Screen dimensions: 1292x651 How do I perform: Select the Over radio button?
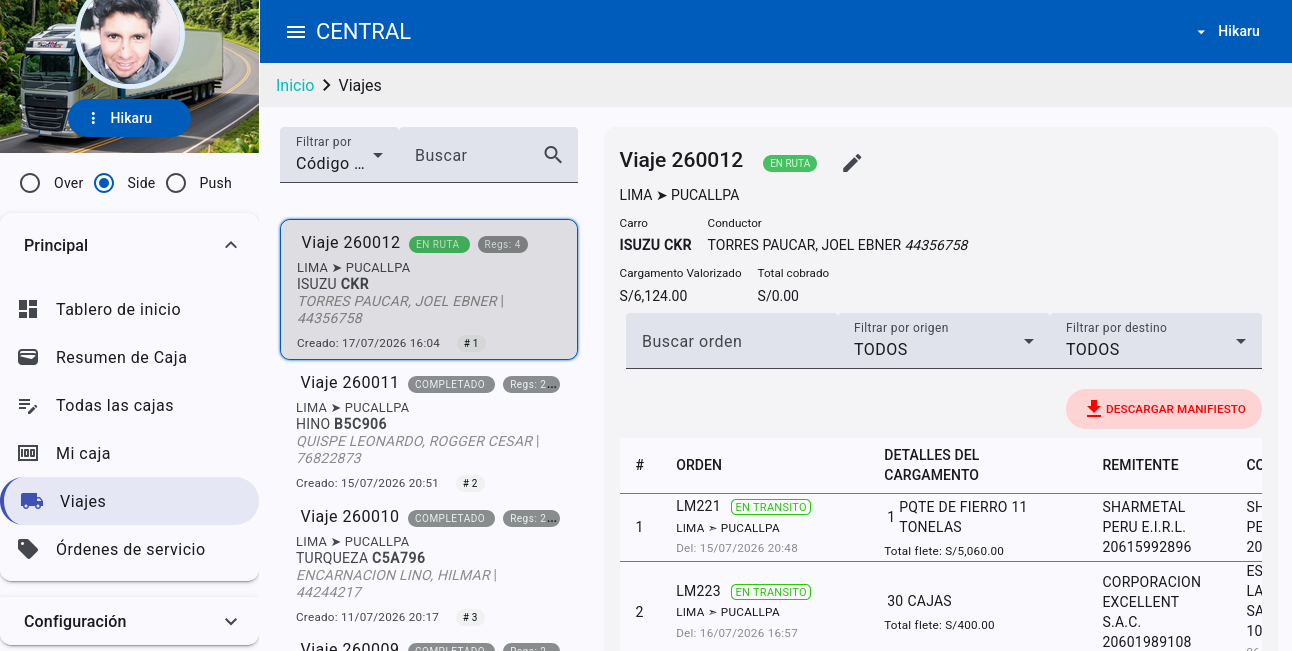(30, 183)
